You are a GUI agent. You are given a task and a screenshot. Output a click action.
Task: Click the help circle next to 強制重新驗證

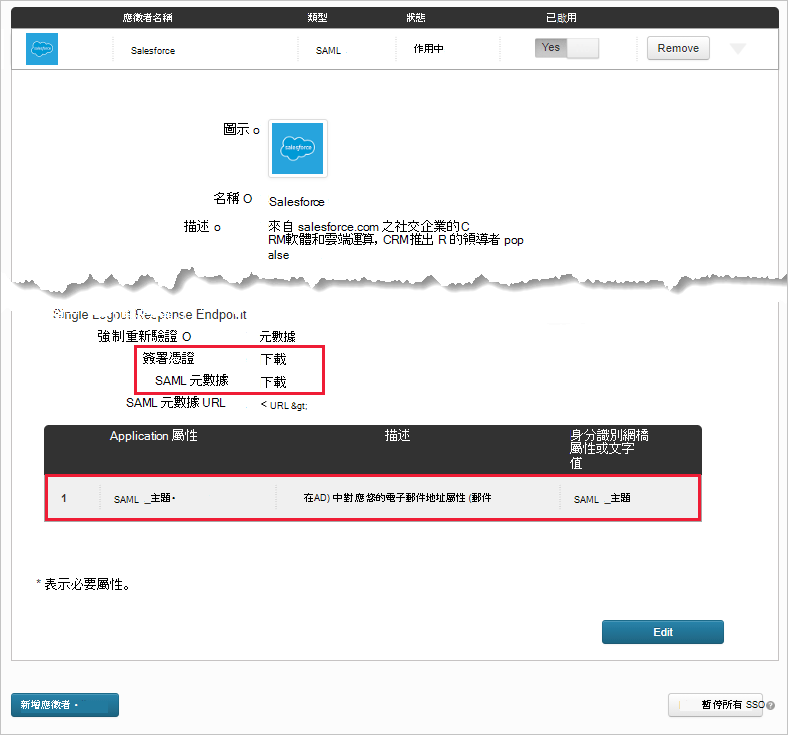click(x=186, y=337)
